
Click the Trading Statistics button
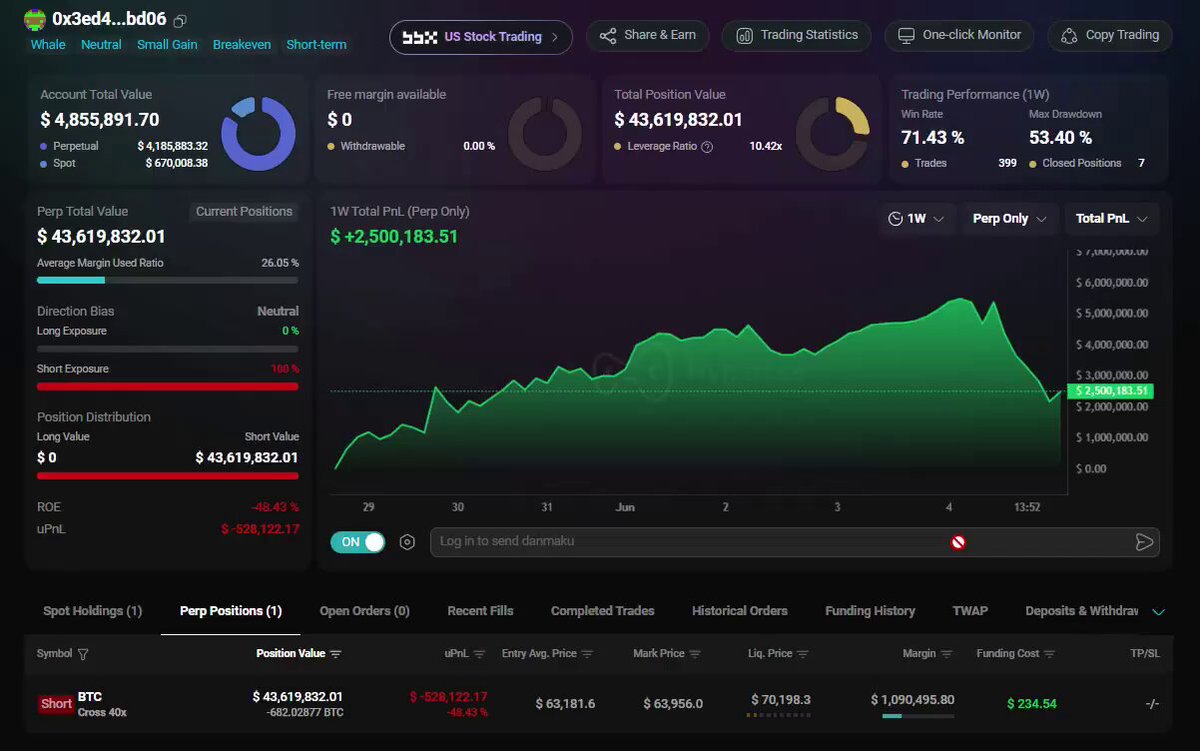(x=796, y=36)
